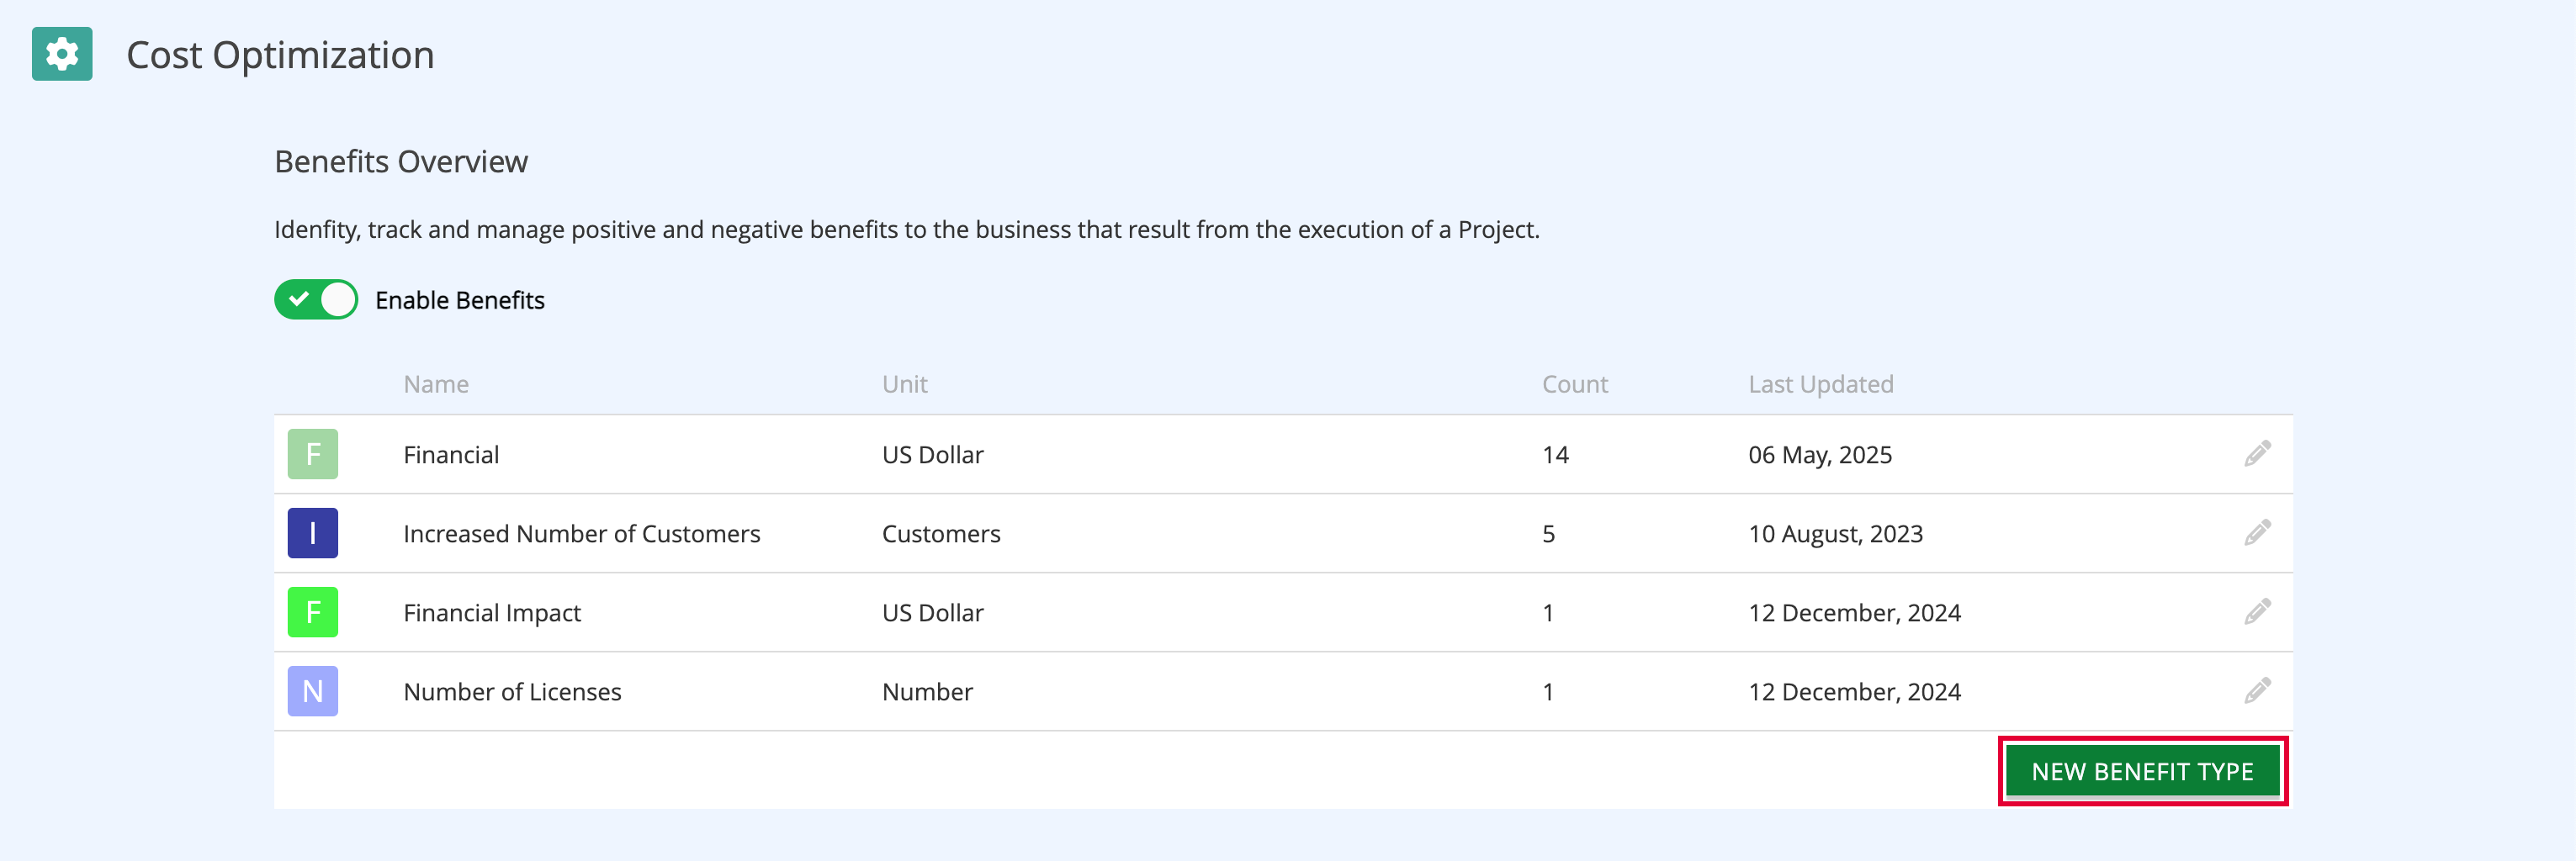Sort by the Unit column header

905,384
